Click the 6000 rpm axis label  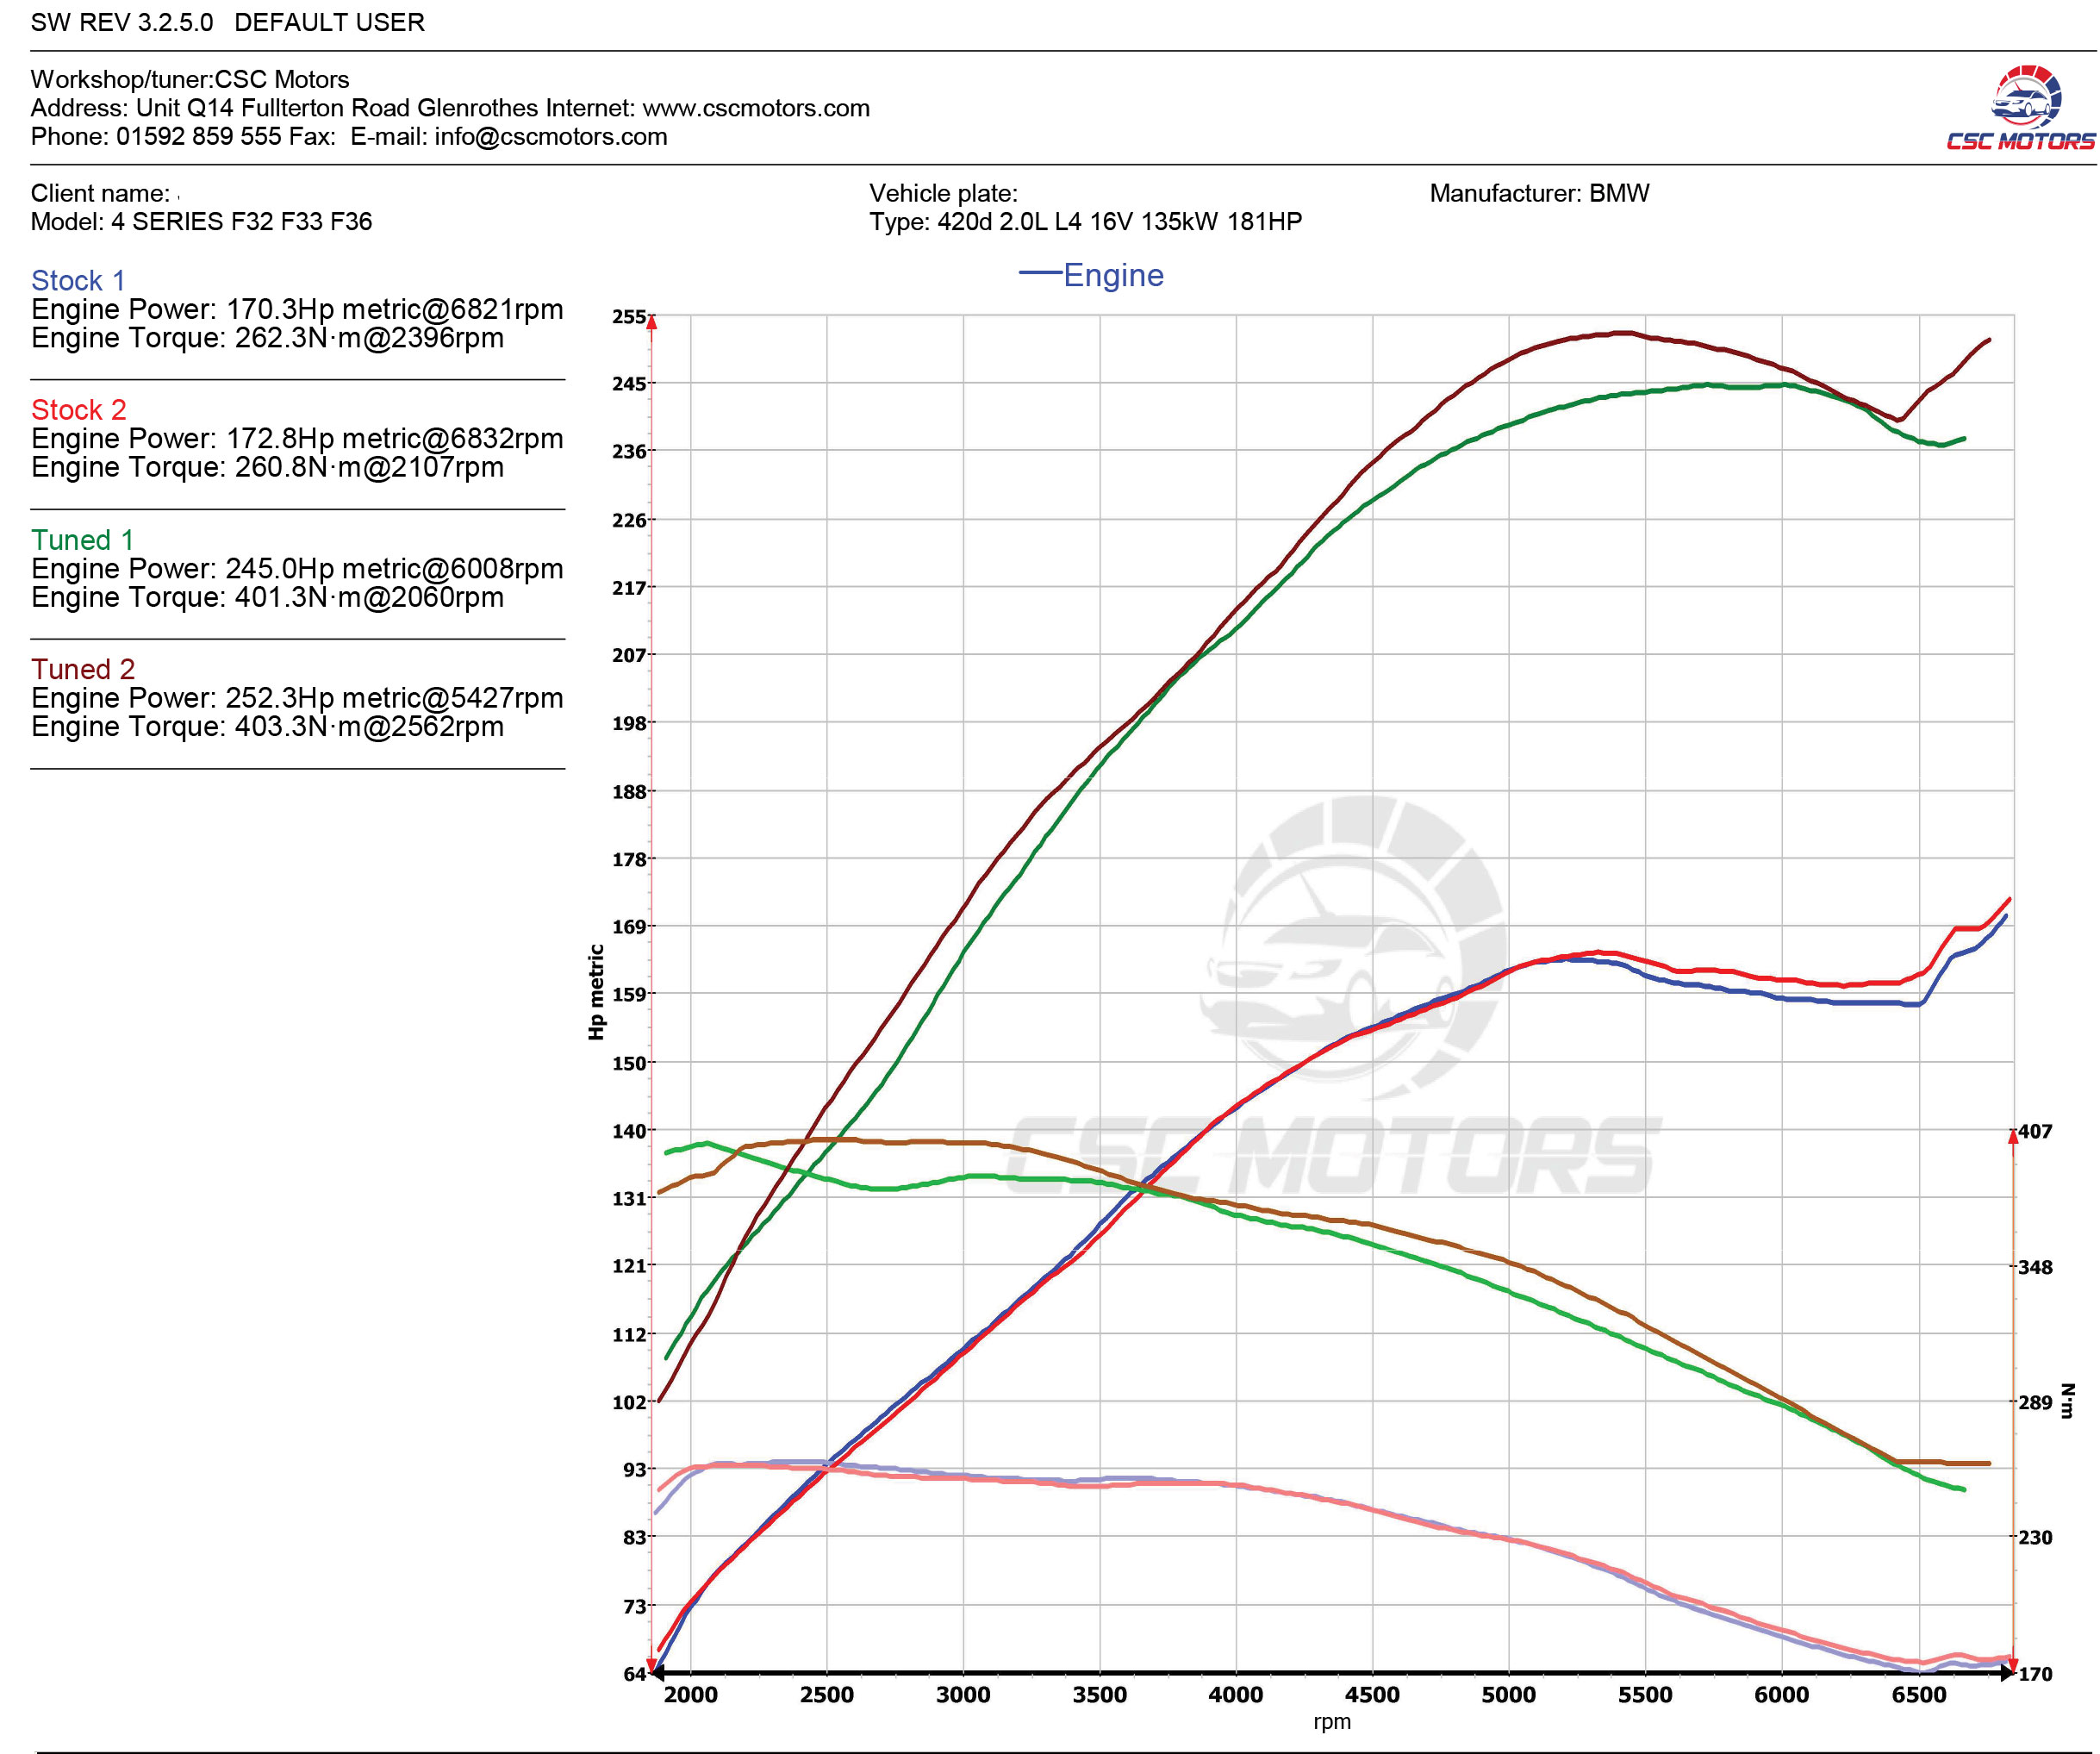[1782, 1694]
